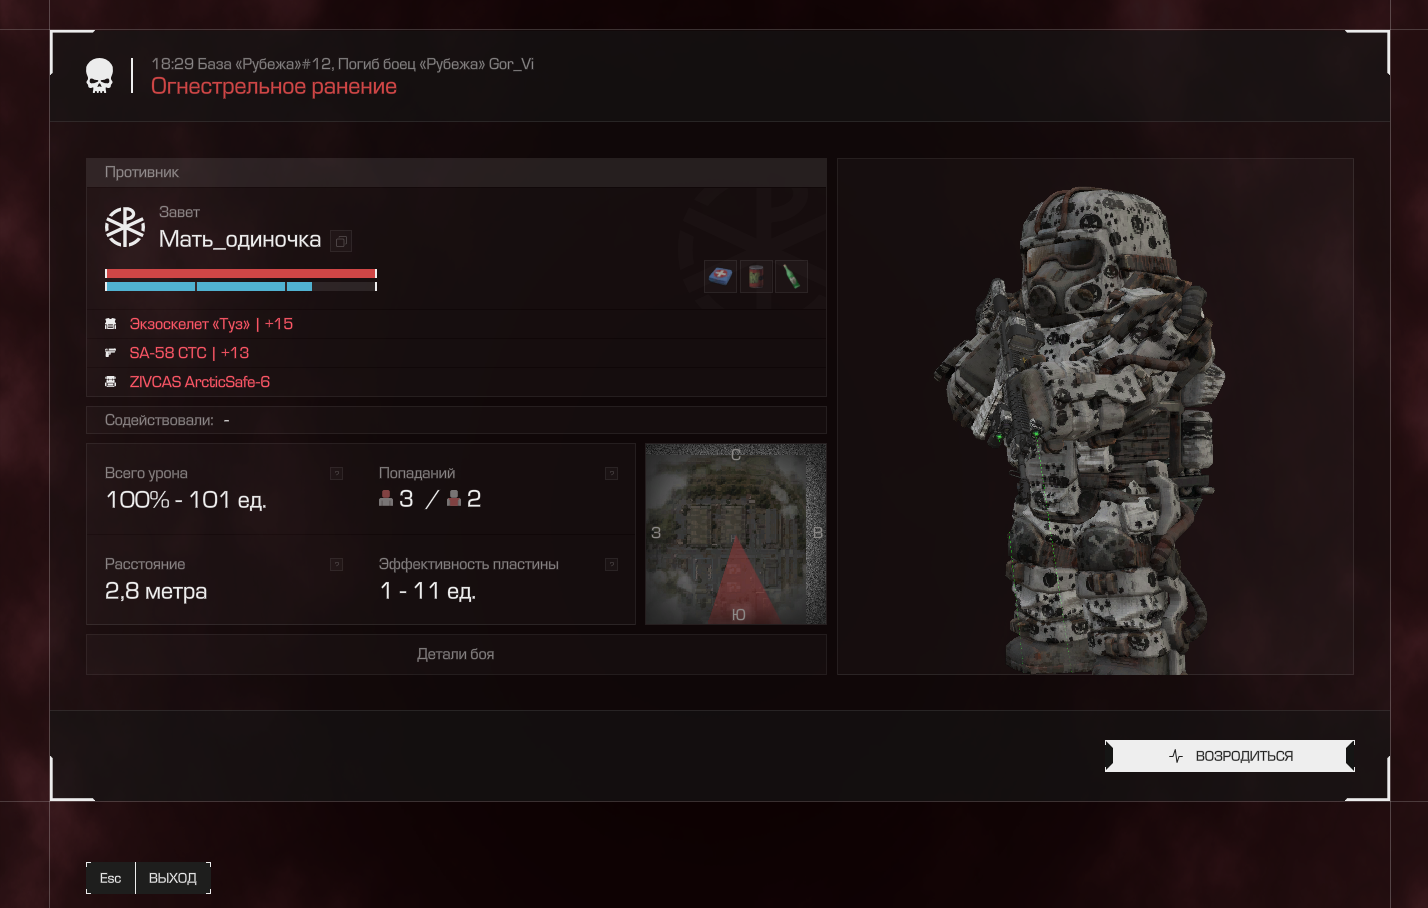Open the ZIVCAS ArcticSafe-6 container link

[x=199, y=382]
